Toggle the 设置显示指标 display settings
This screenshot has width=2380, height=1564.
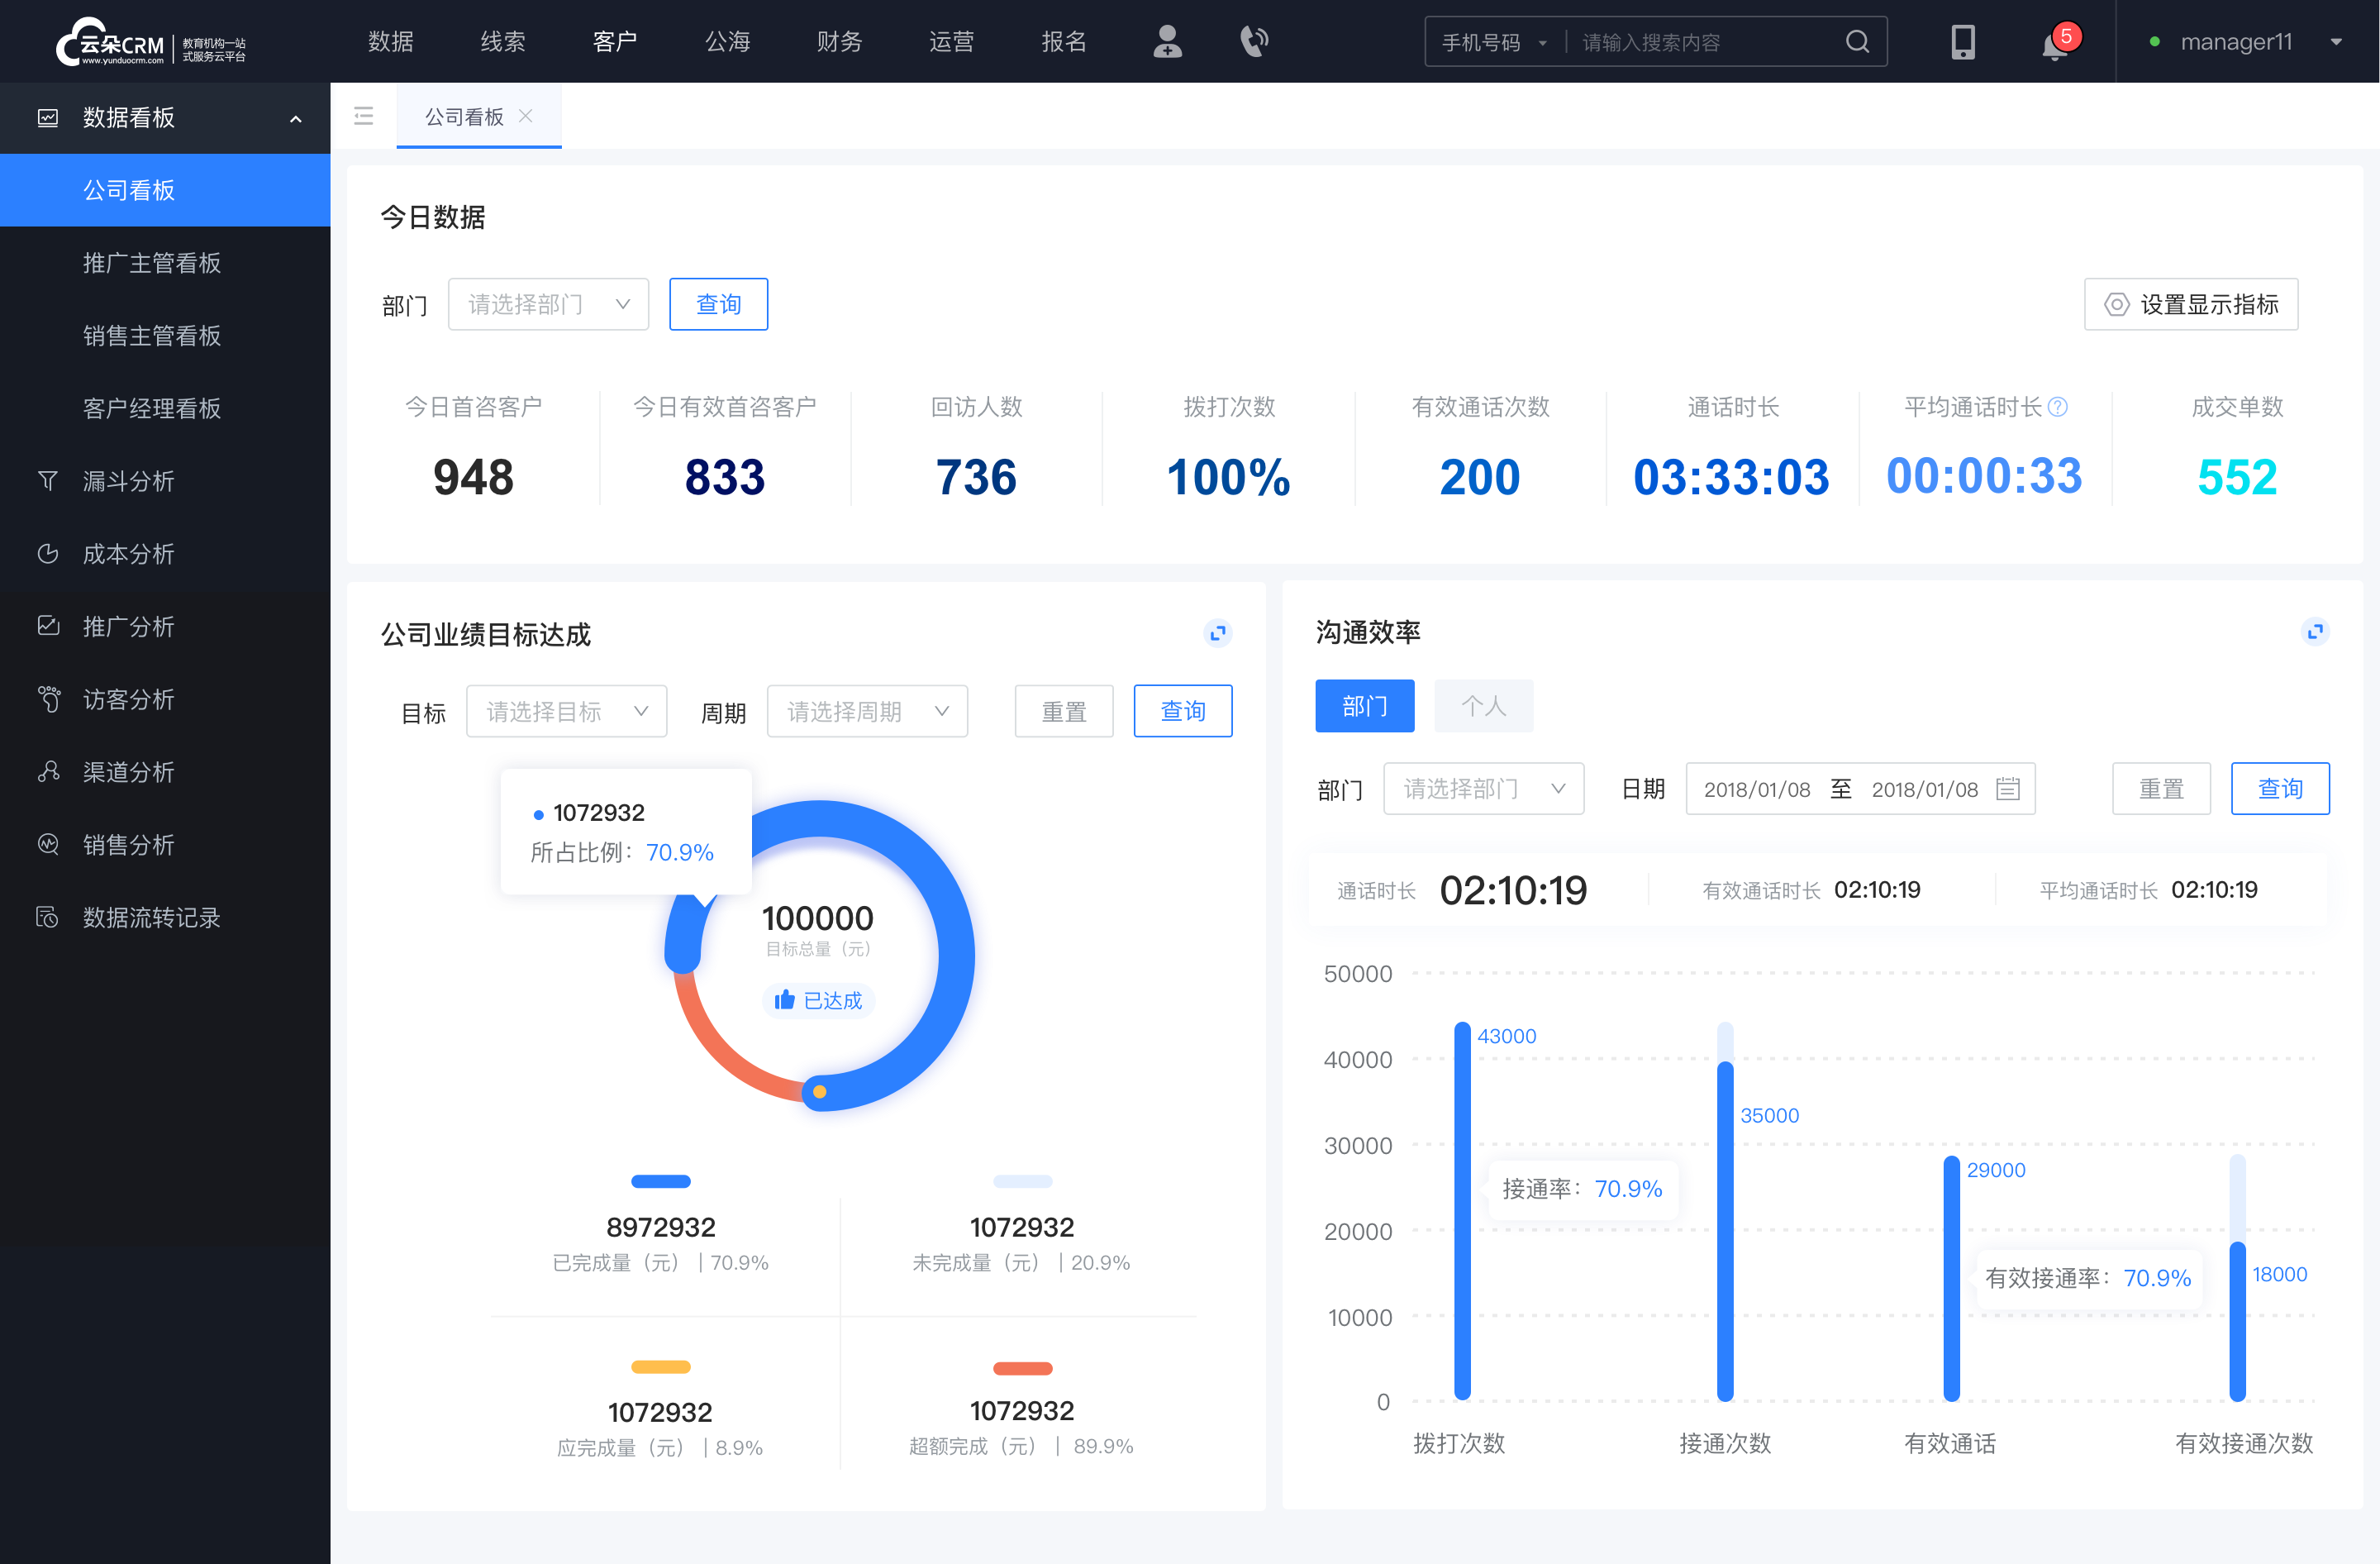[2192, 302]
